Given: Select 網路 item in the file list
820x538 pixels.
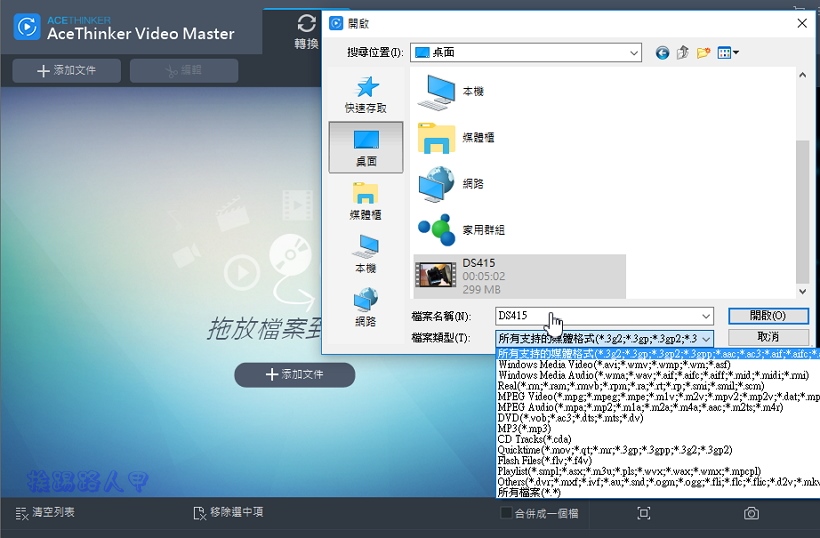Looking at the screenshot, I should [x=451, y=184].
